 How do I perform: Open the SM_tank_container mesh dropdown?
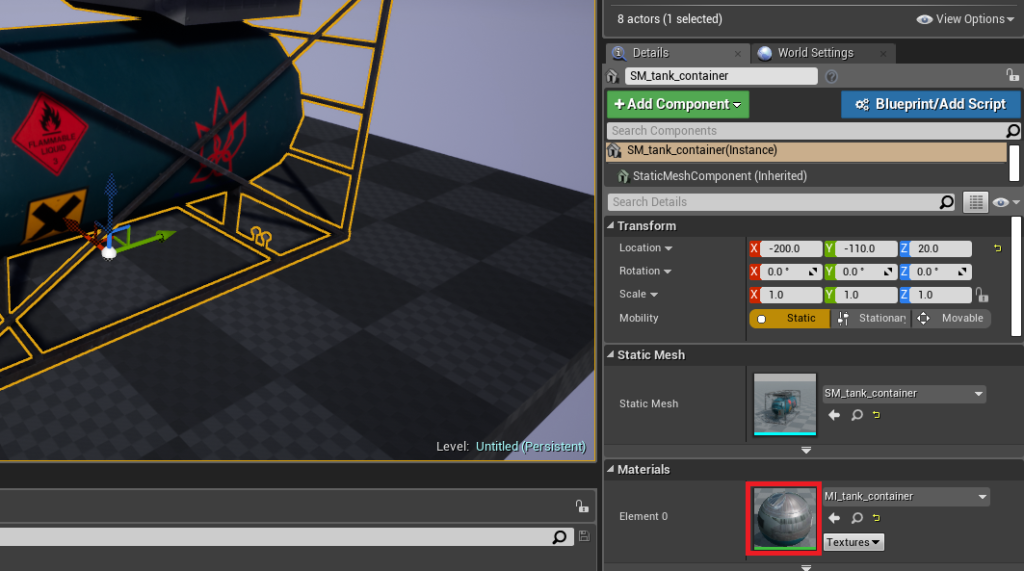point(904,394)
